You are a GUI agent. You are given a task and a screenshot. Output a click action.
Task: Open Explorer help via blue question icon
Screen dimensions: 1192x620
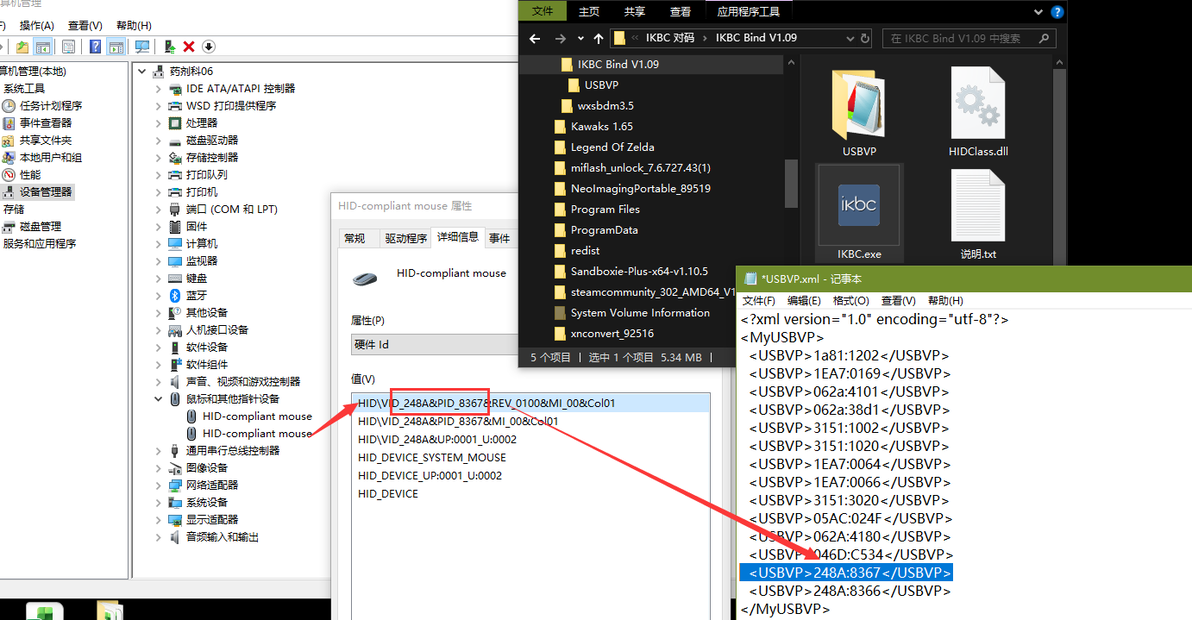1057,12
